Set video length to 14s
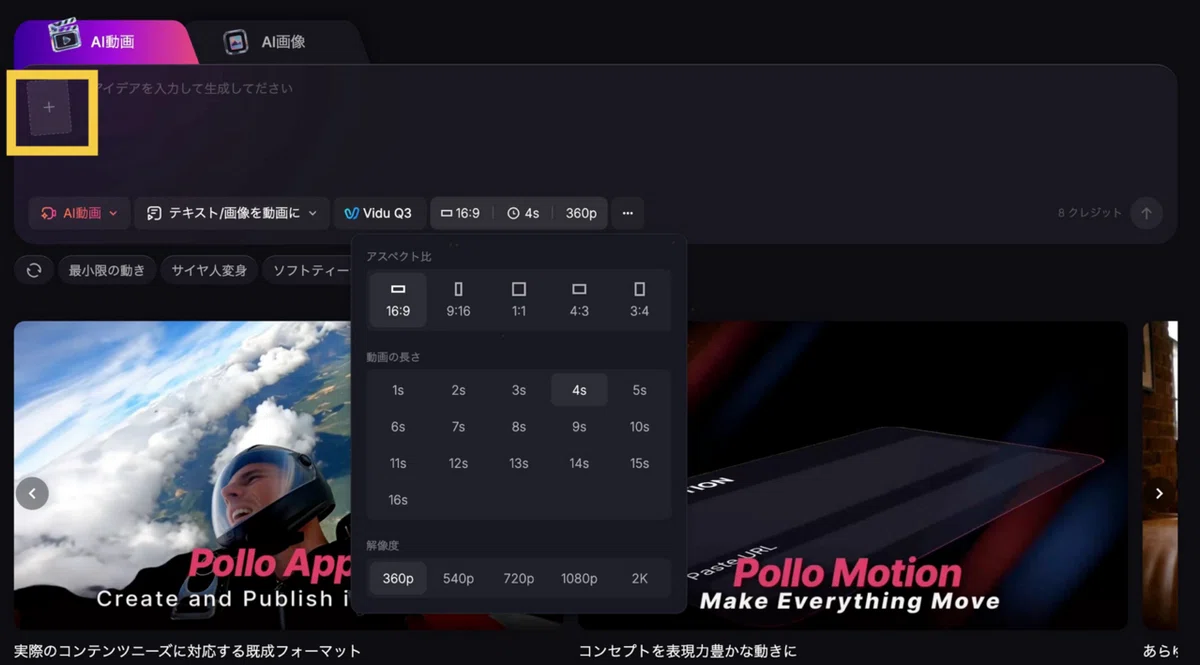The width and height of the screenshot is (1200, 665). click(579, 463)
